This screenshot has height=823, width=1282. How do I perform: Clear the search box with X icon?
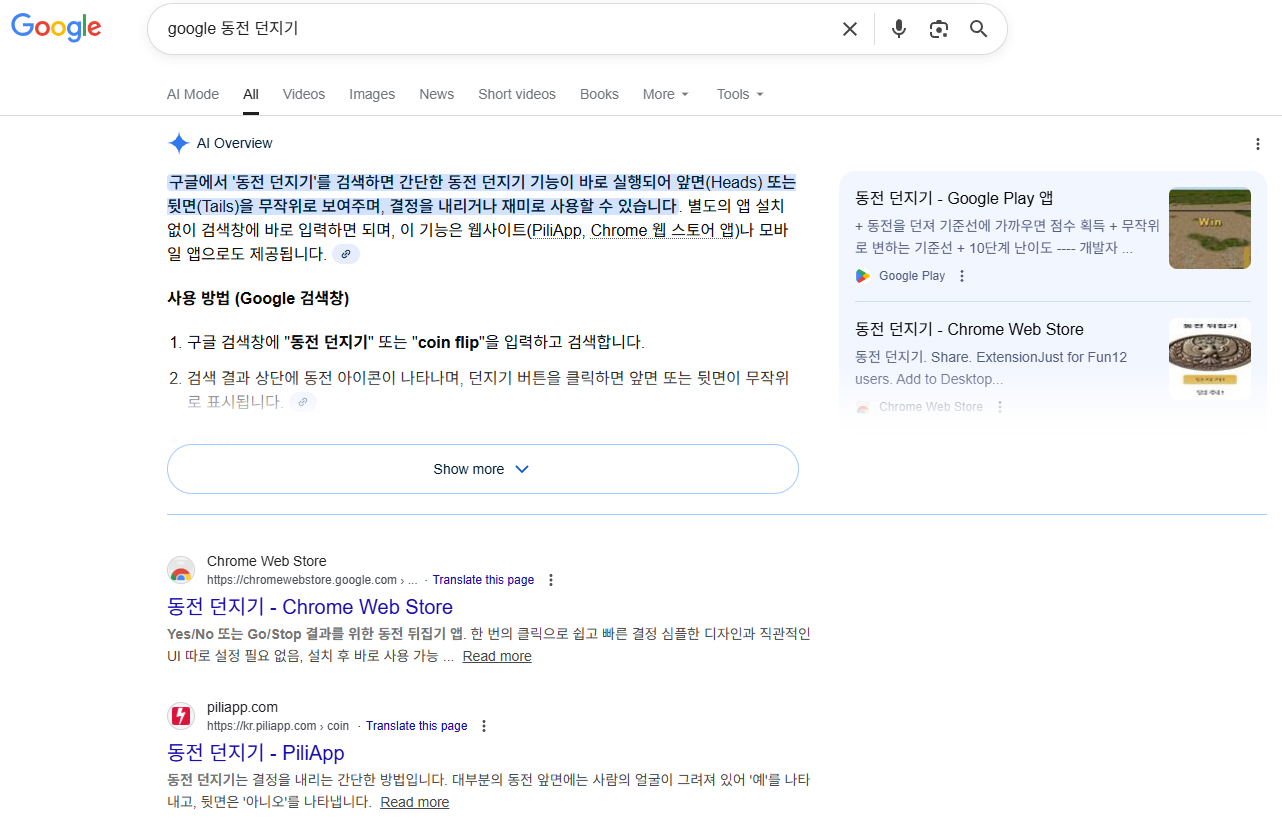[849, 29]
